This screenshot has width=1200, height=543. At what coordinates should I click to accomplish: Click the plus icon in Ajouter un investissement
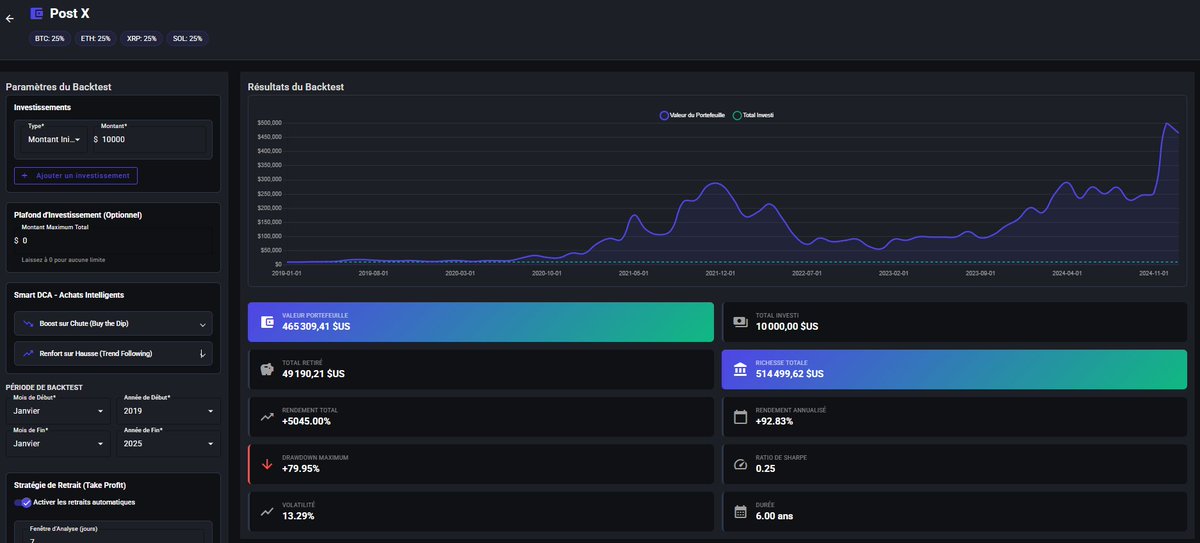tap(24, 175)
